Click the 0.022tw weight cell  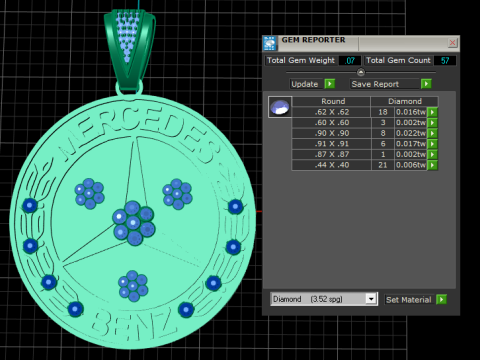coord(411,133)
